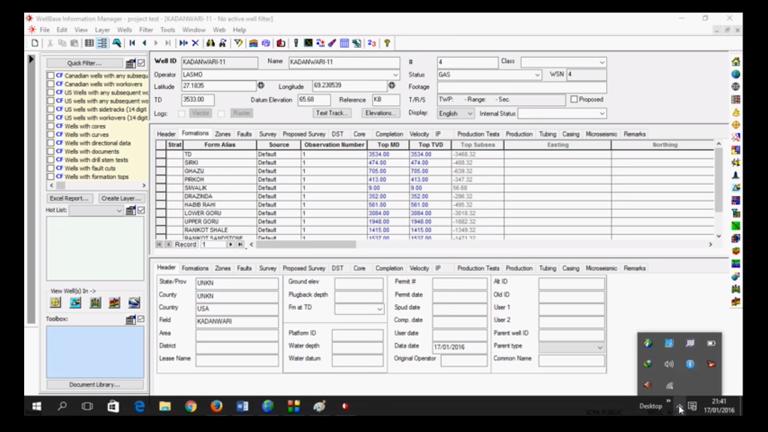This screenshot has height=432, width=768.
Task: Click the home icon in right sidebar
Action: coord(736,62)
